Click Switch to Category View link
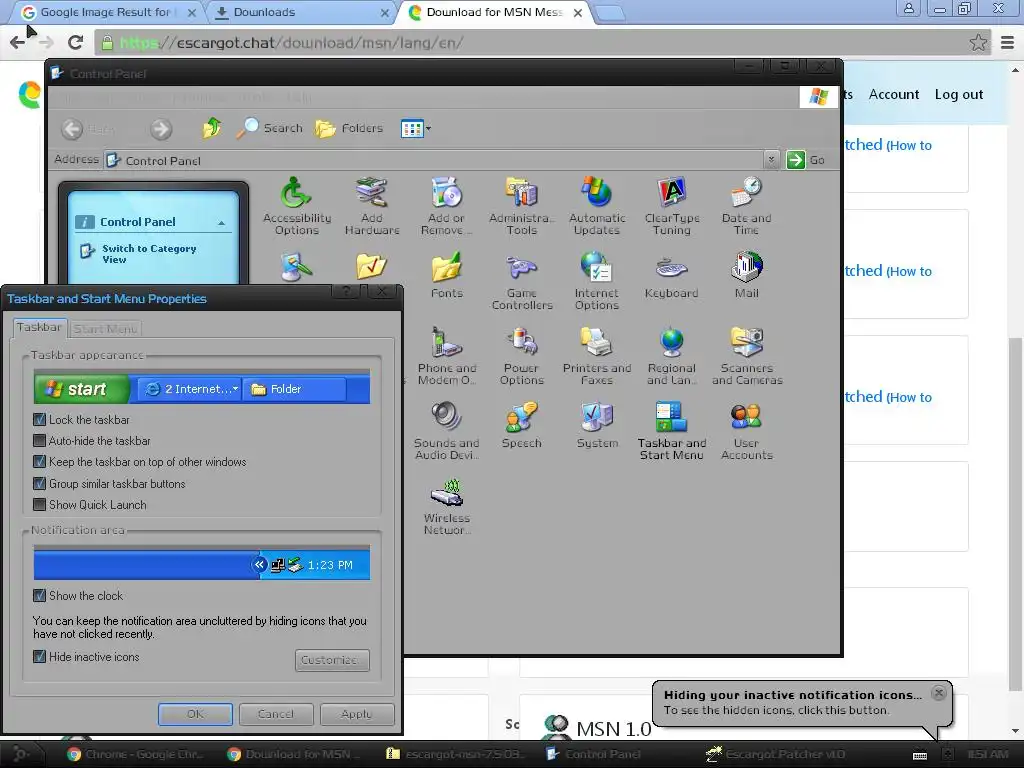The image size is (1024, 768). coord(149,253)
